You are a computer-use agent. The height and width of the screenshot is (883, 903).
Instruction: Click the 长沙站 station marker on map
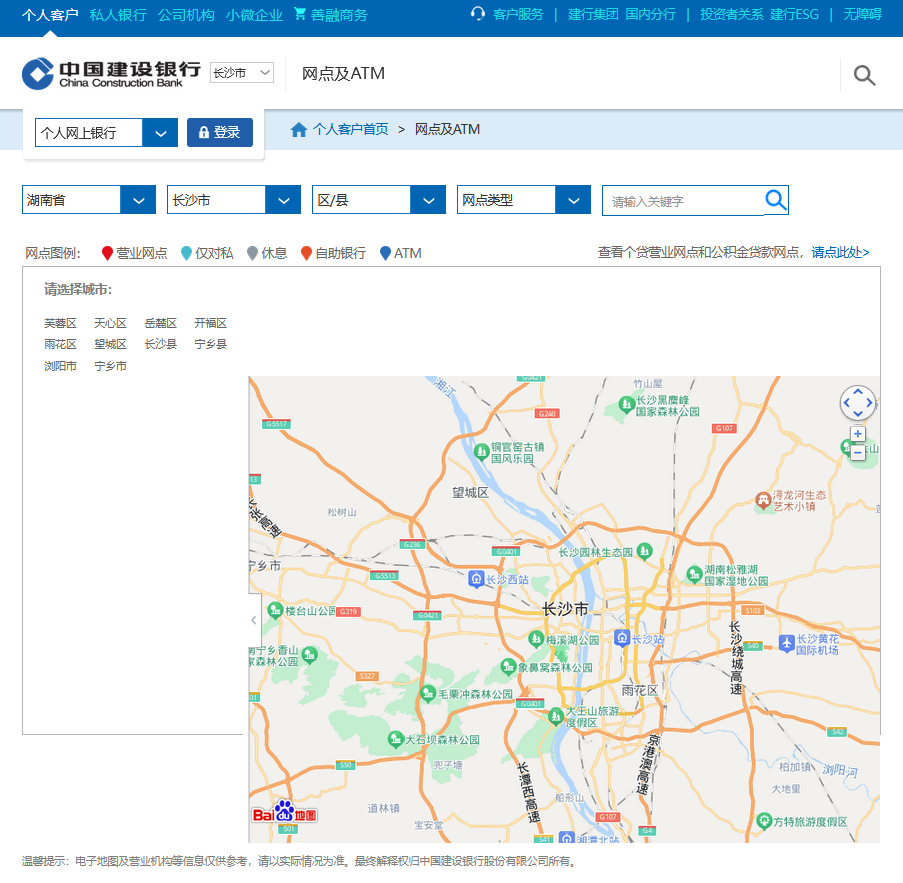click(622, 638)
